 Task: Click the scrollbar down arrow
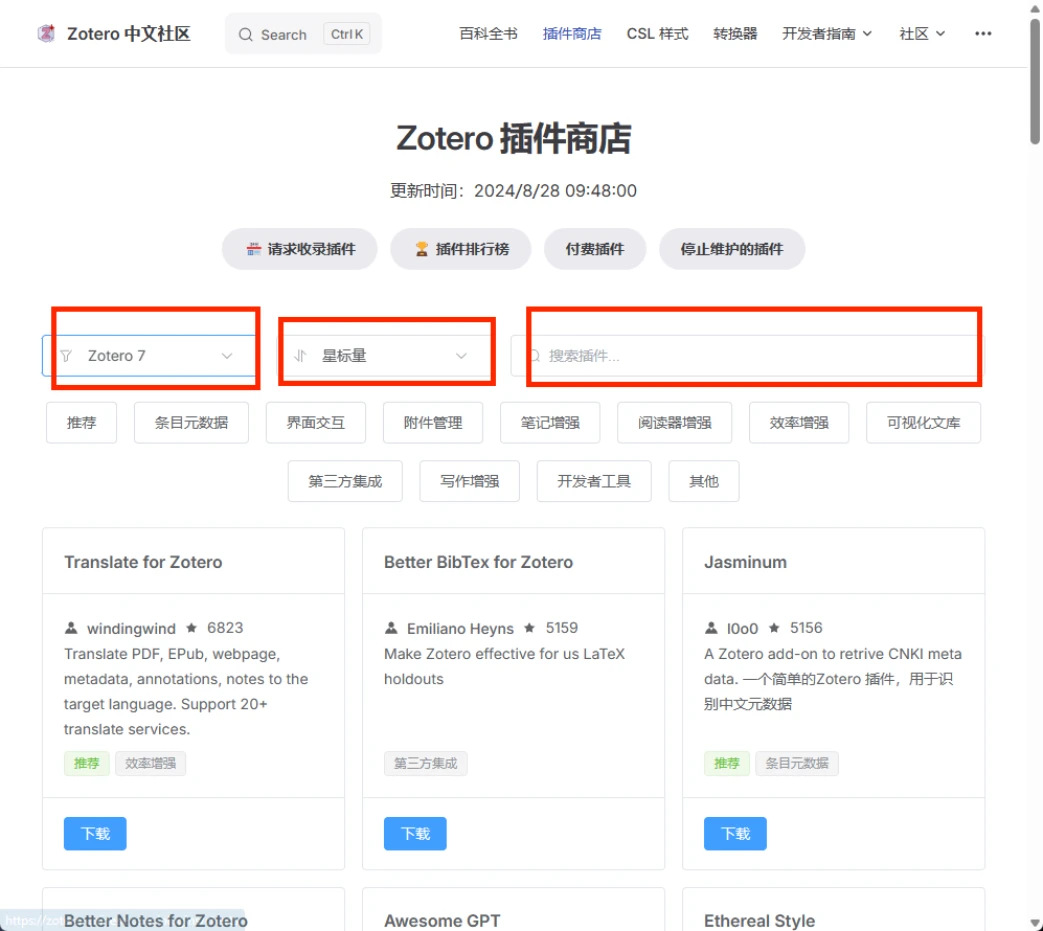click(x=1035, y=923)
